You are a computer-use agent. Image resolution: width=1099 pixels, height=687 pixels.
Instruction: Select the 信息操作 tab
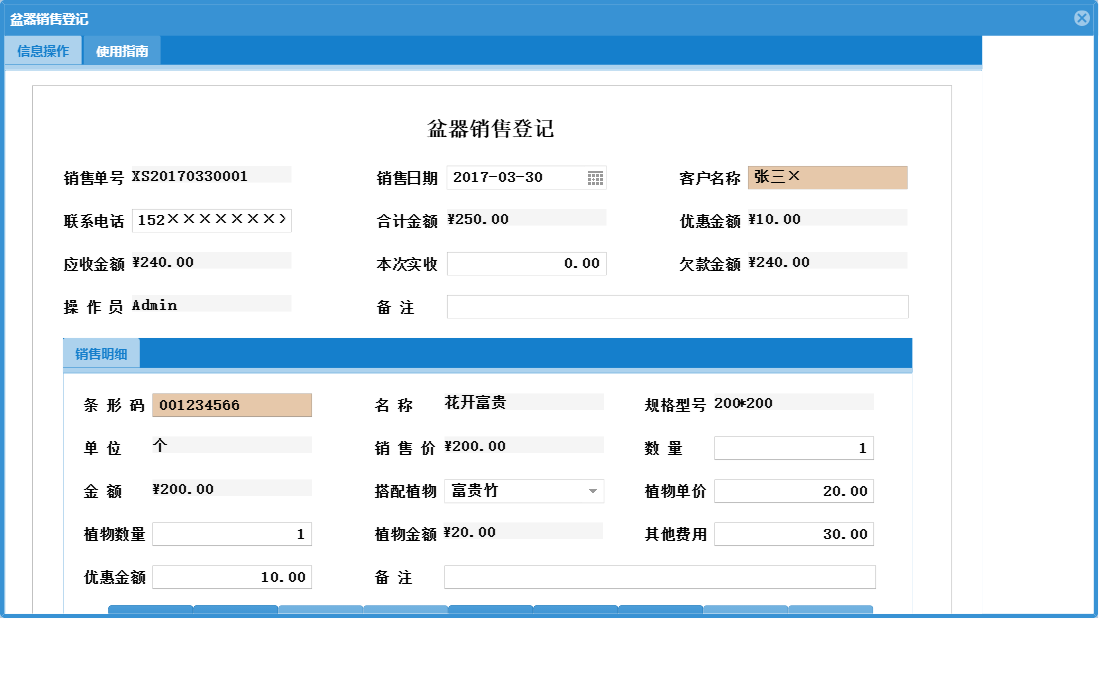42,49
